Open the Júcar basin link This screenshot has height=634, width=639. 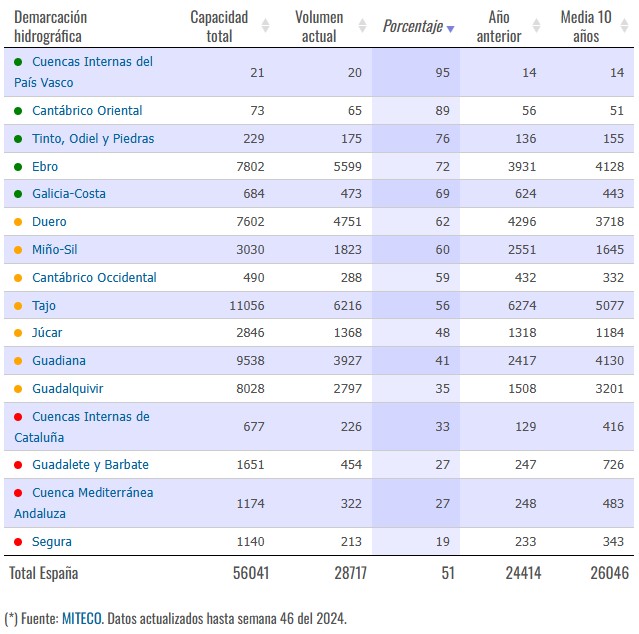[x=47, y=332]
